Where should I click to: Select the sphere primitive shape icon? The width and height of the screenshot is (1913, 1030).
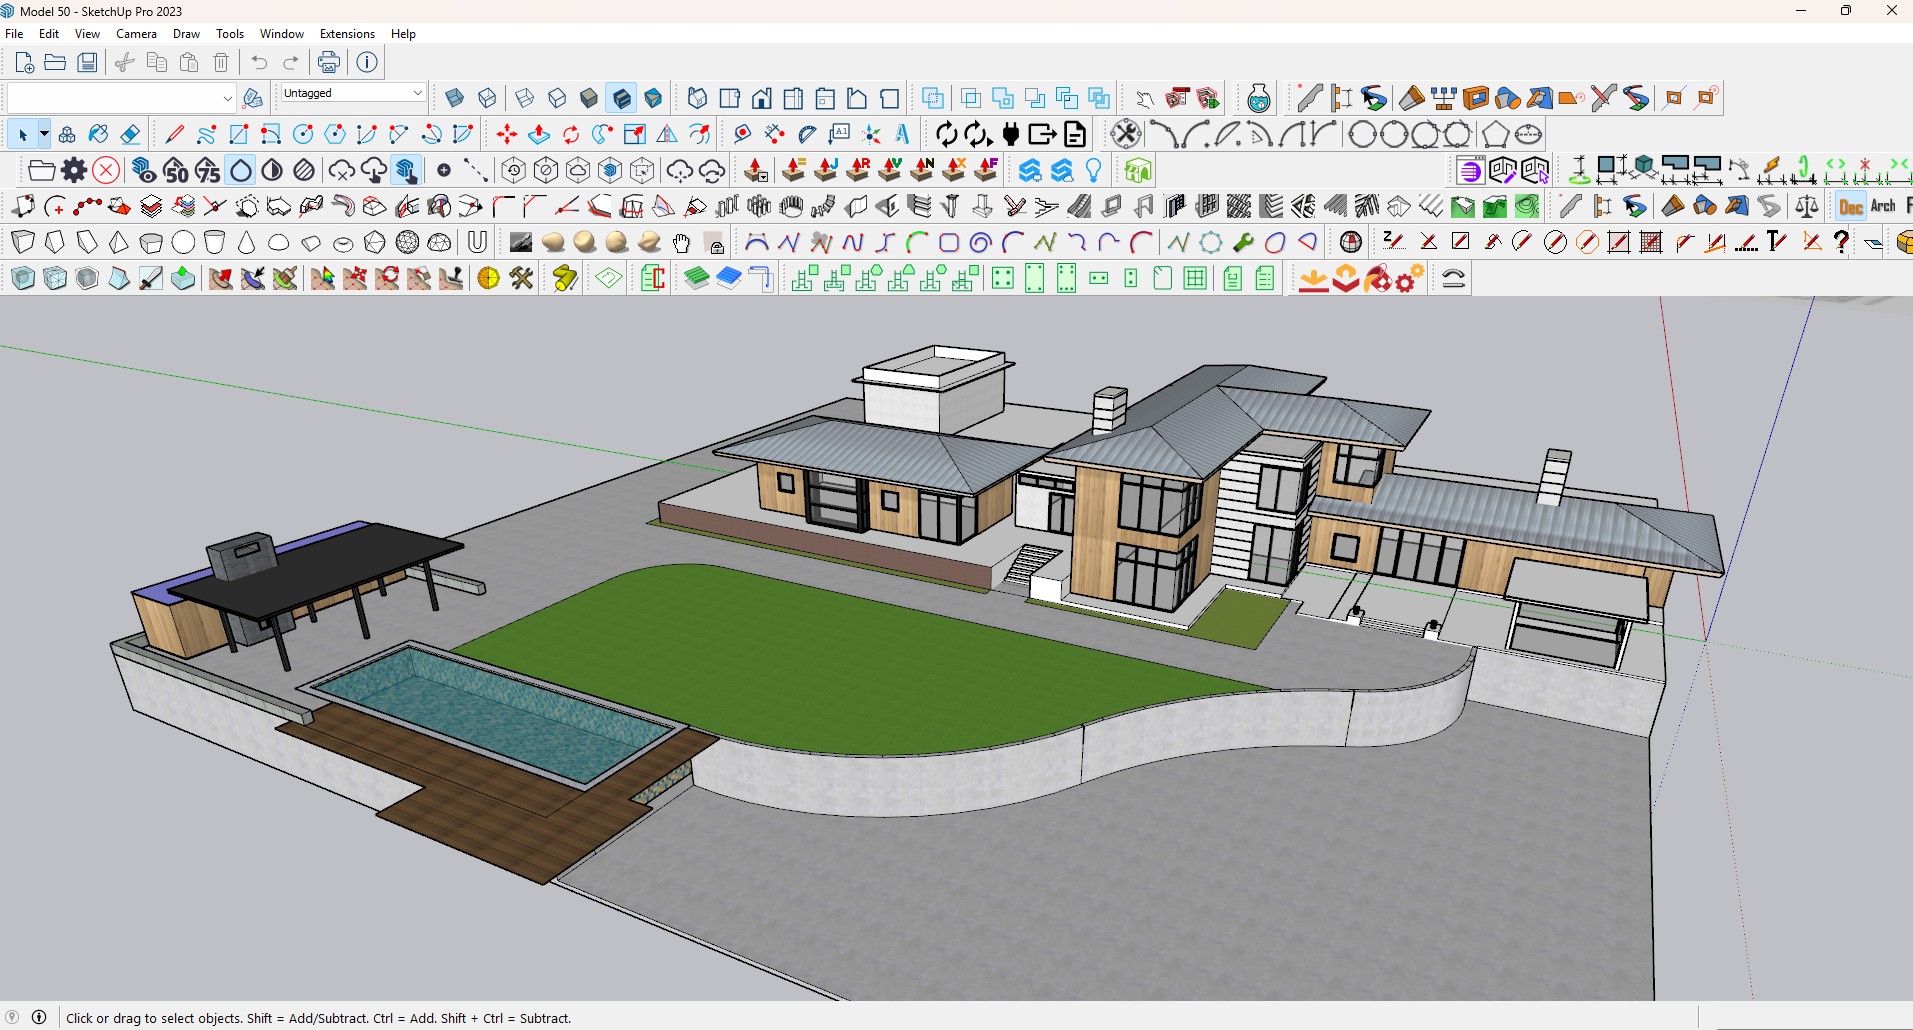183,242
